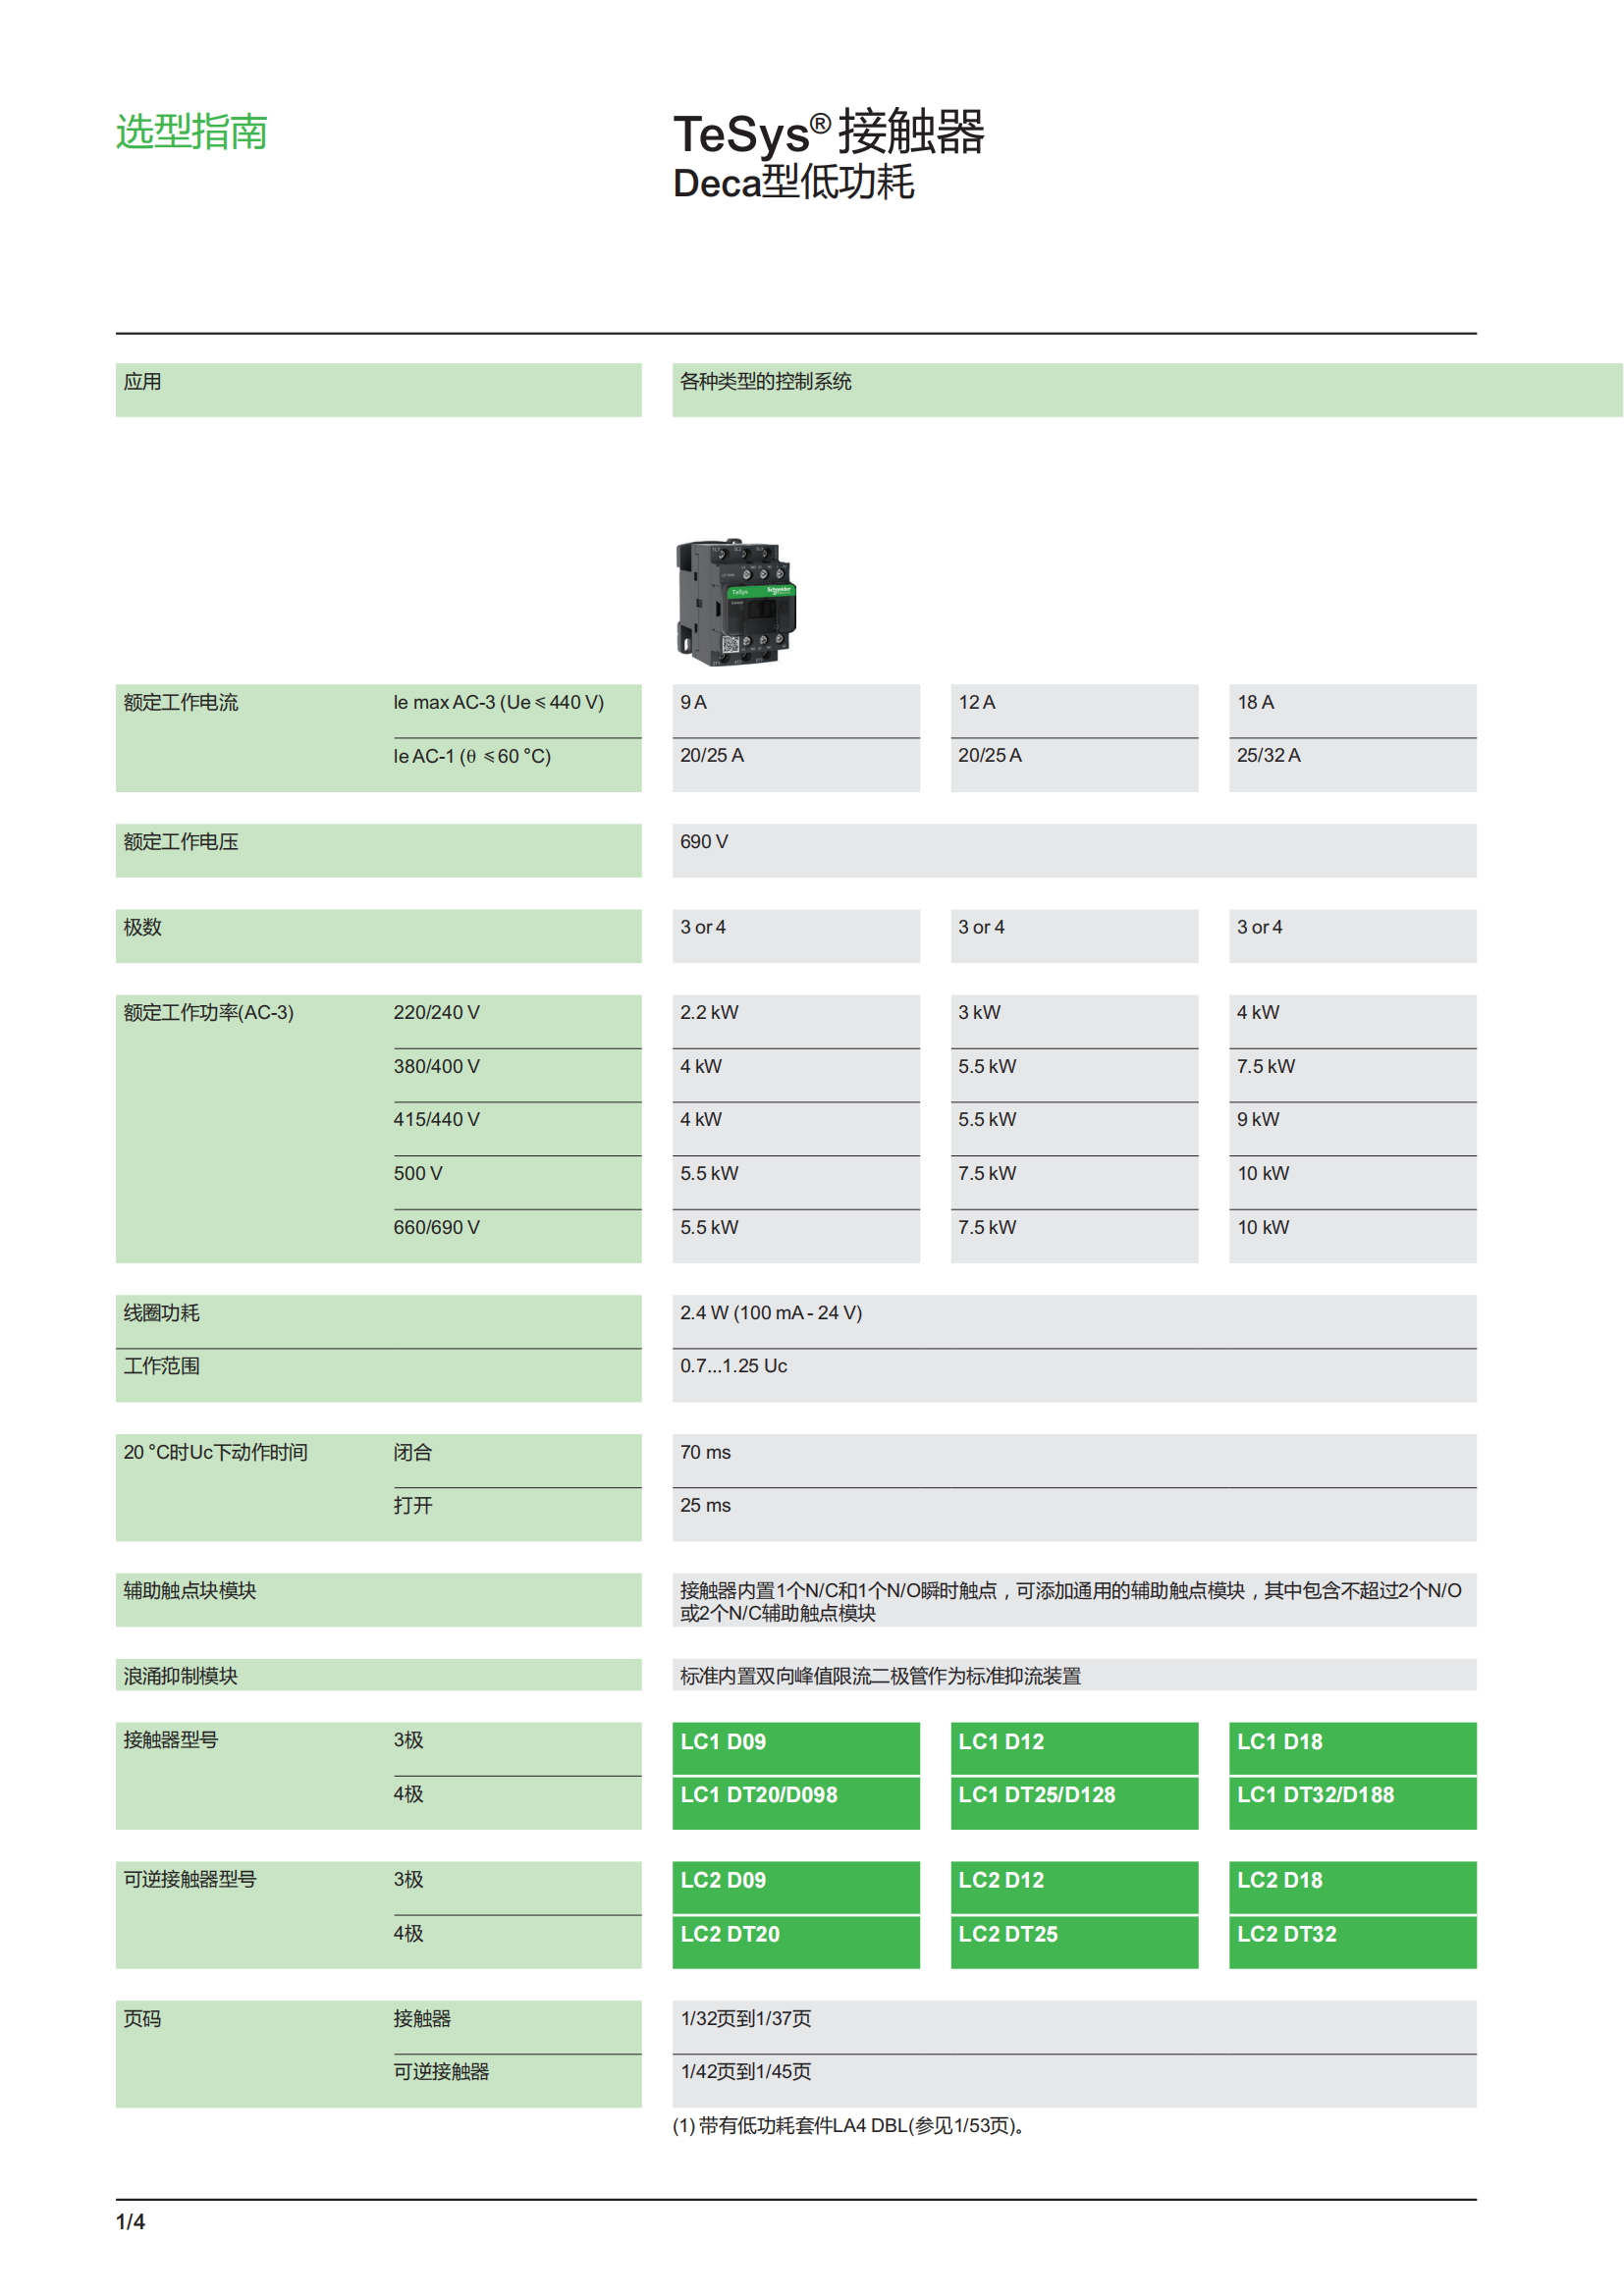This screenshot has height=2296, width=1624.
Task: Click the LA4 DBL footnote text
Action: coord(849,2125)
